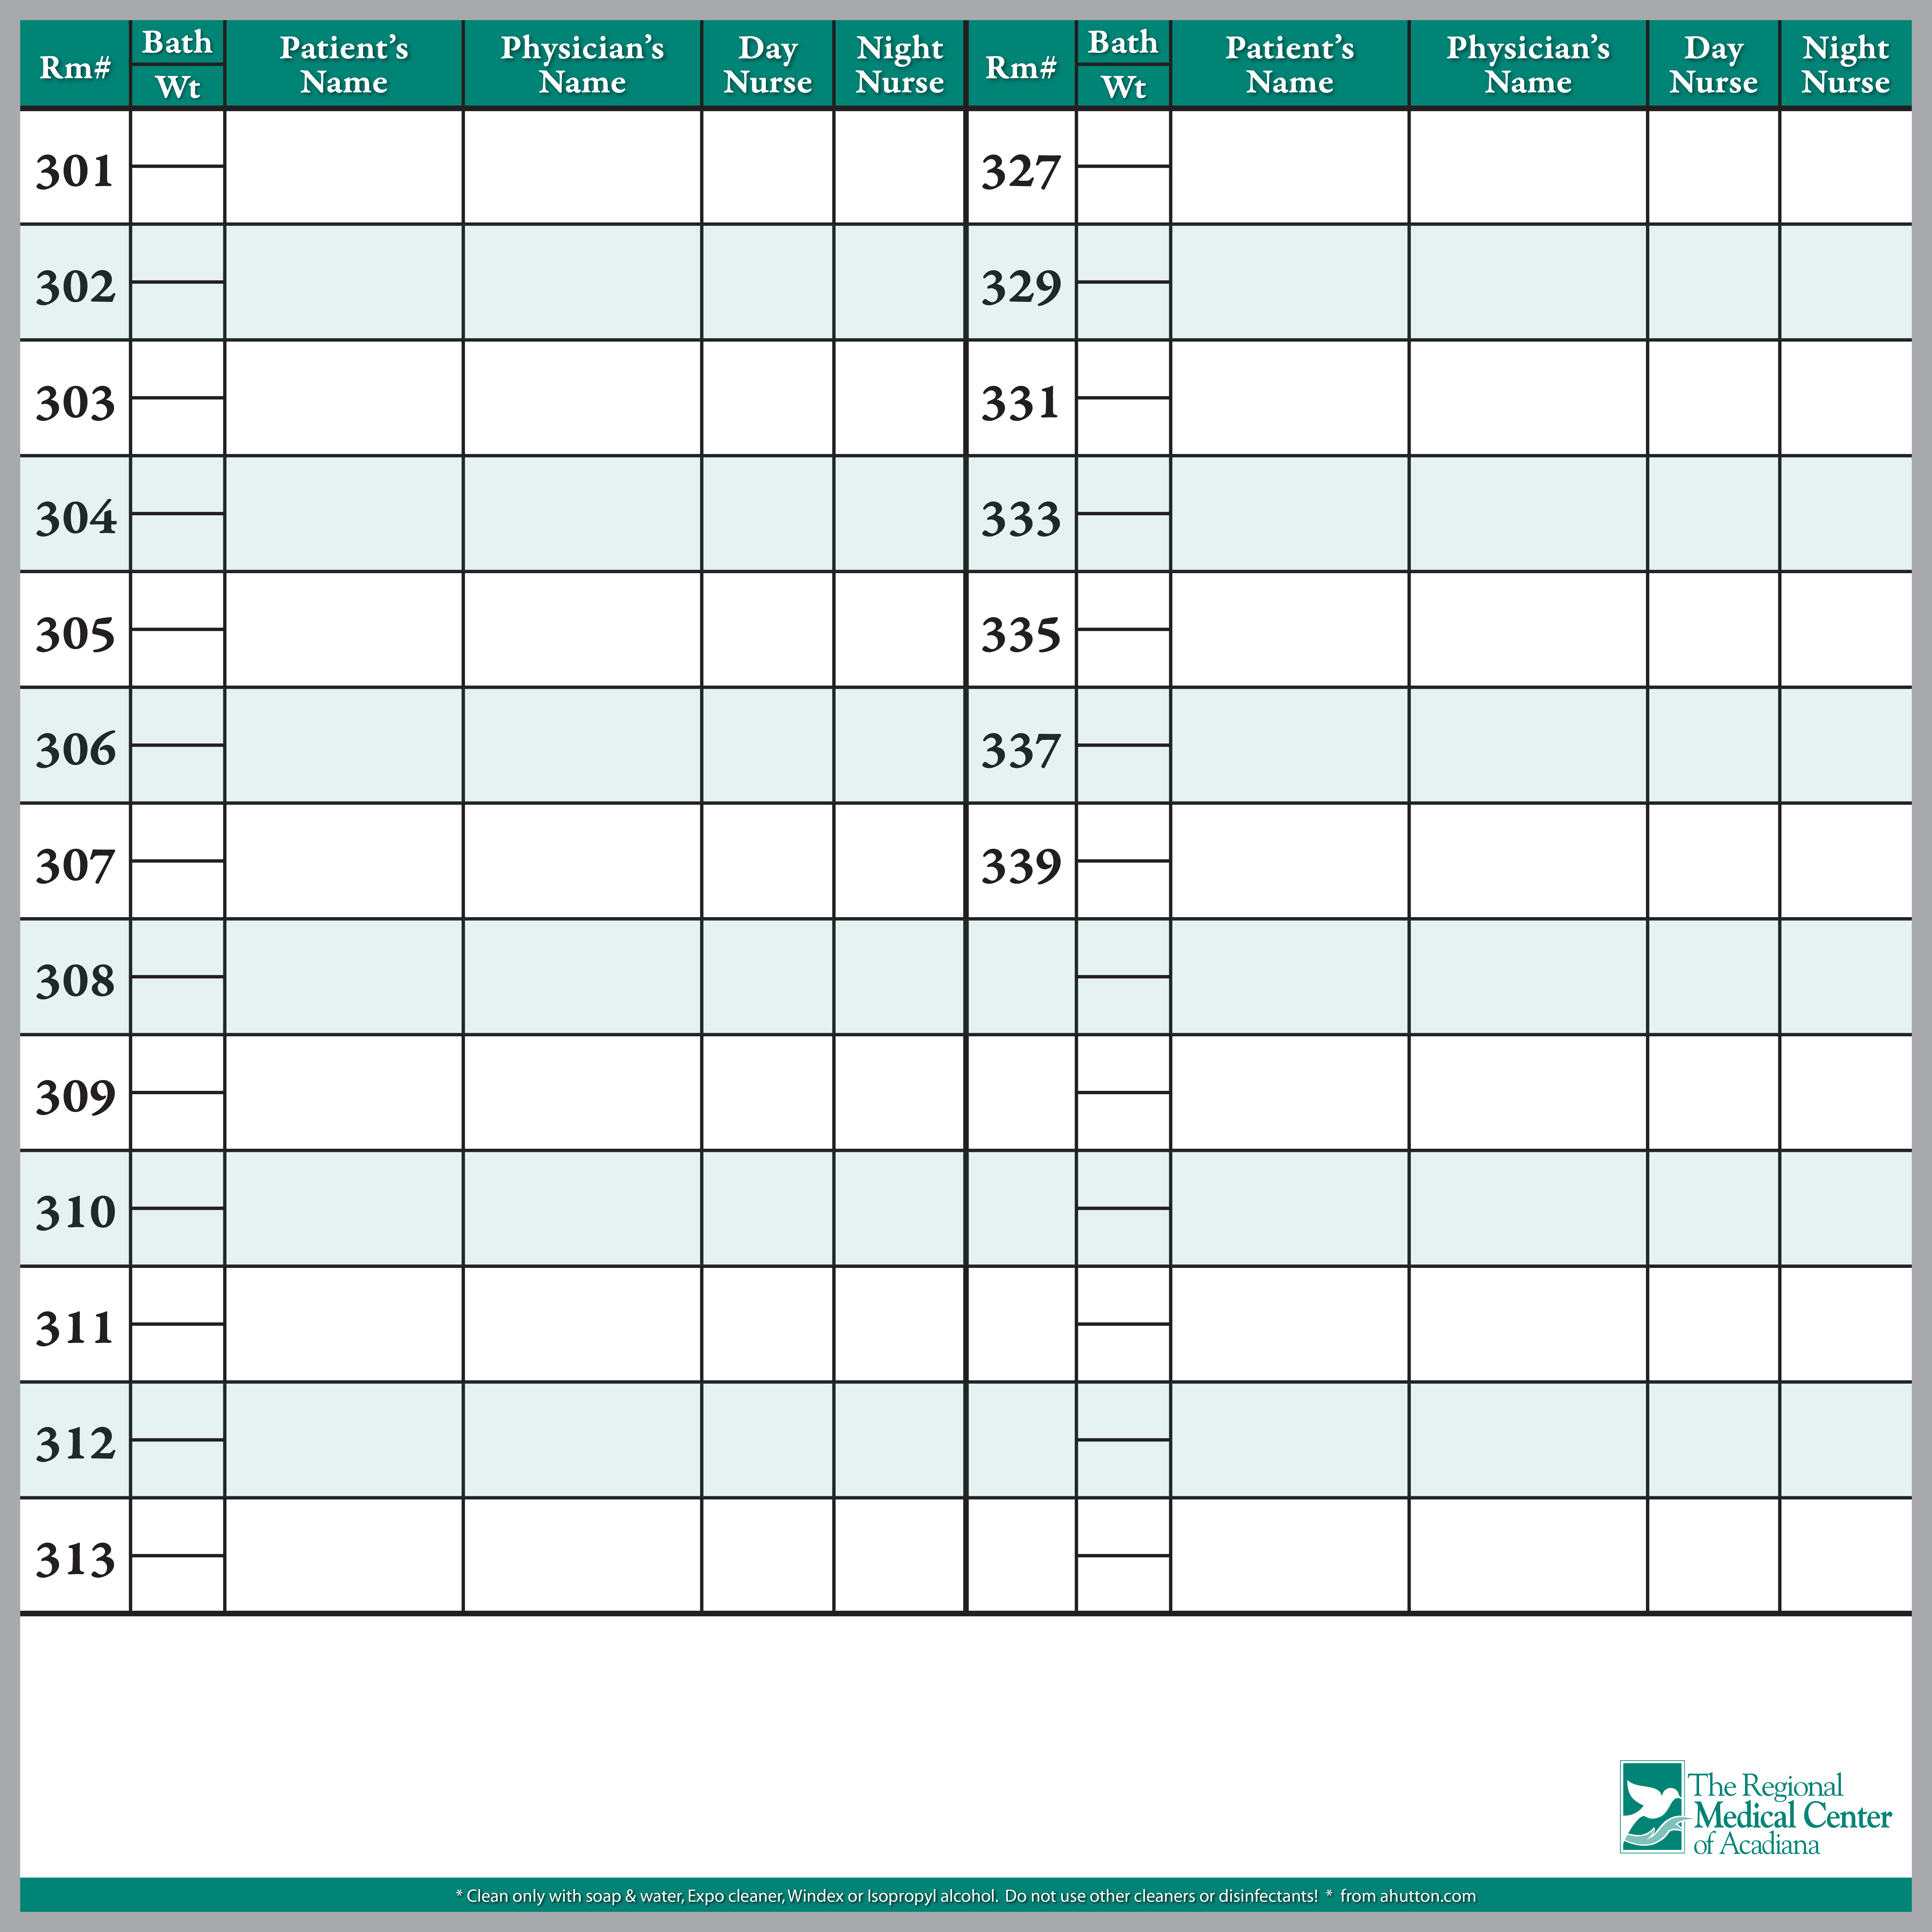
Task: Click the Physician's Name cell for room 305
Action: (582, 629)
